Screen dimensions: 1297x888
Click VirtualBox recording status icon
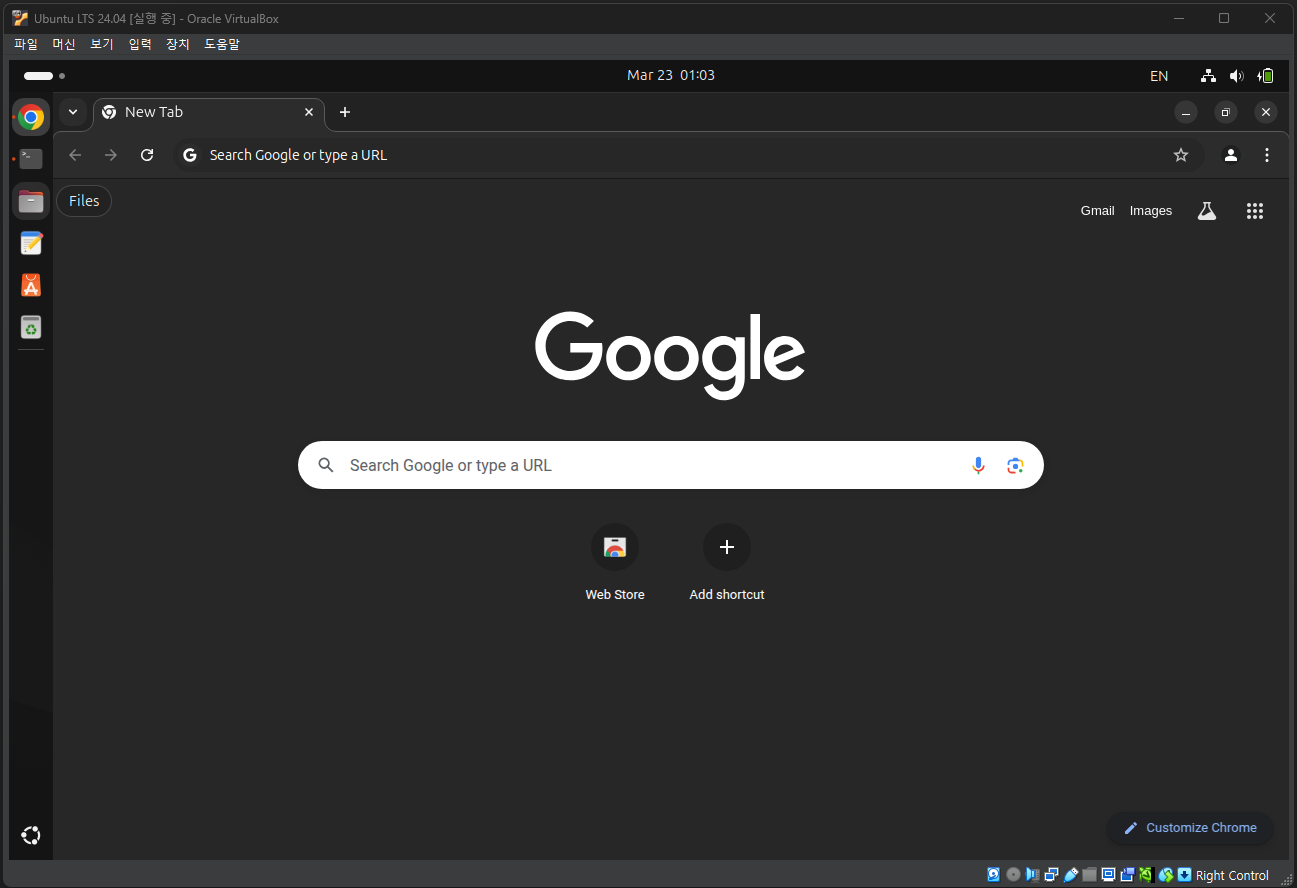[1127, 875]
